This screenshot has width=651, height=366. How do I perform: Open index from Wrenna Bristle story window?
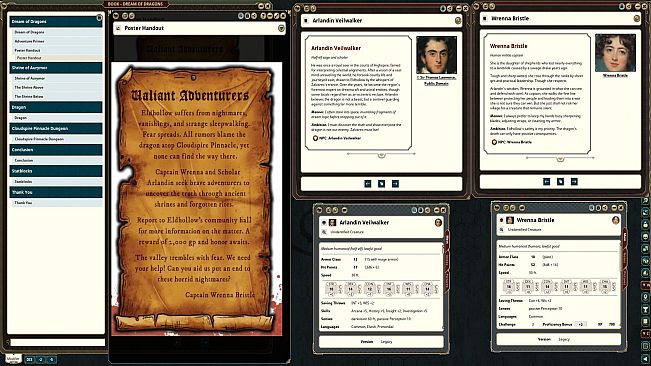[560, 182]
